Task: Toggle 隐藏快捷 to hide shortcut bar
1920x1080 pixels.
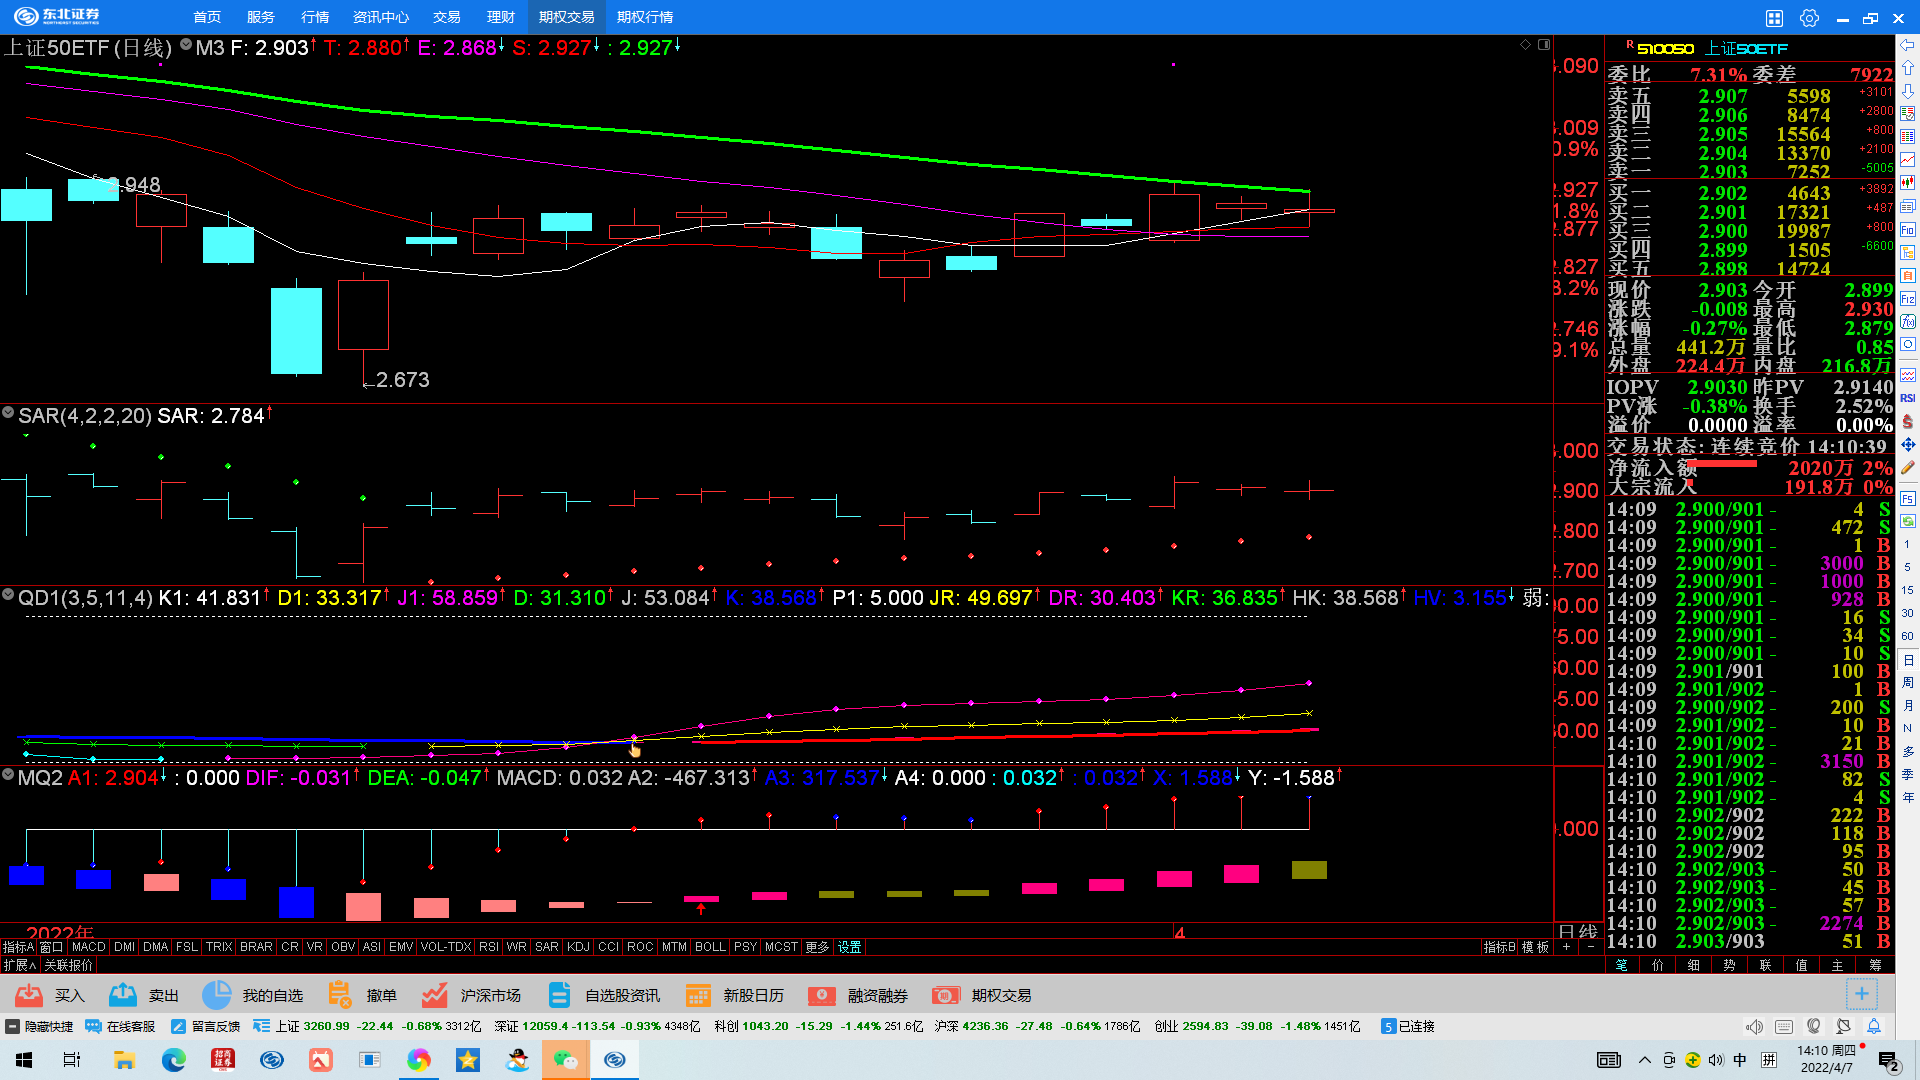Action: [x=40, y=1026]
